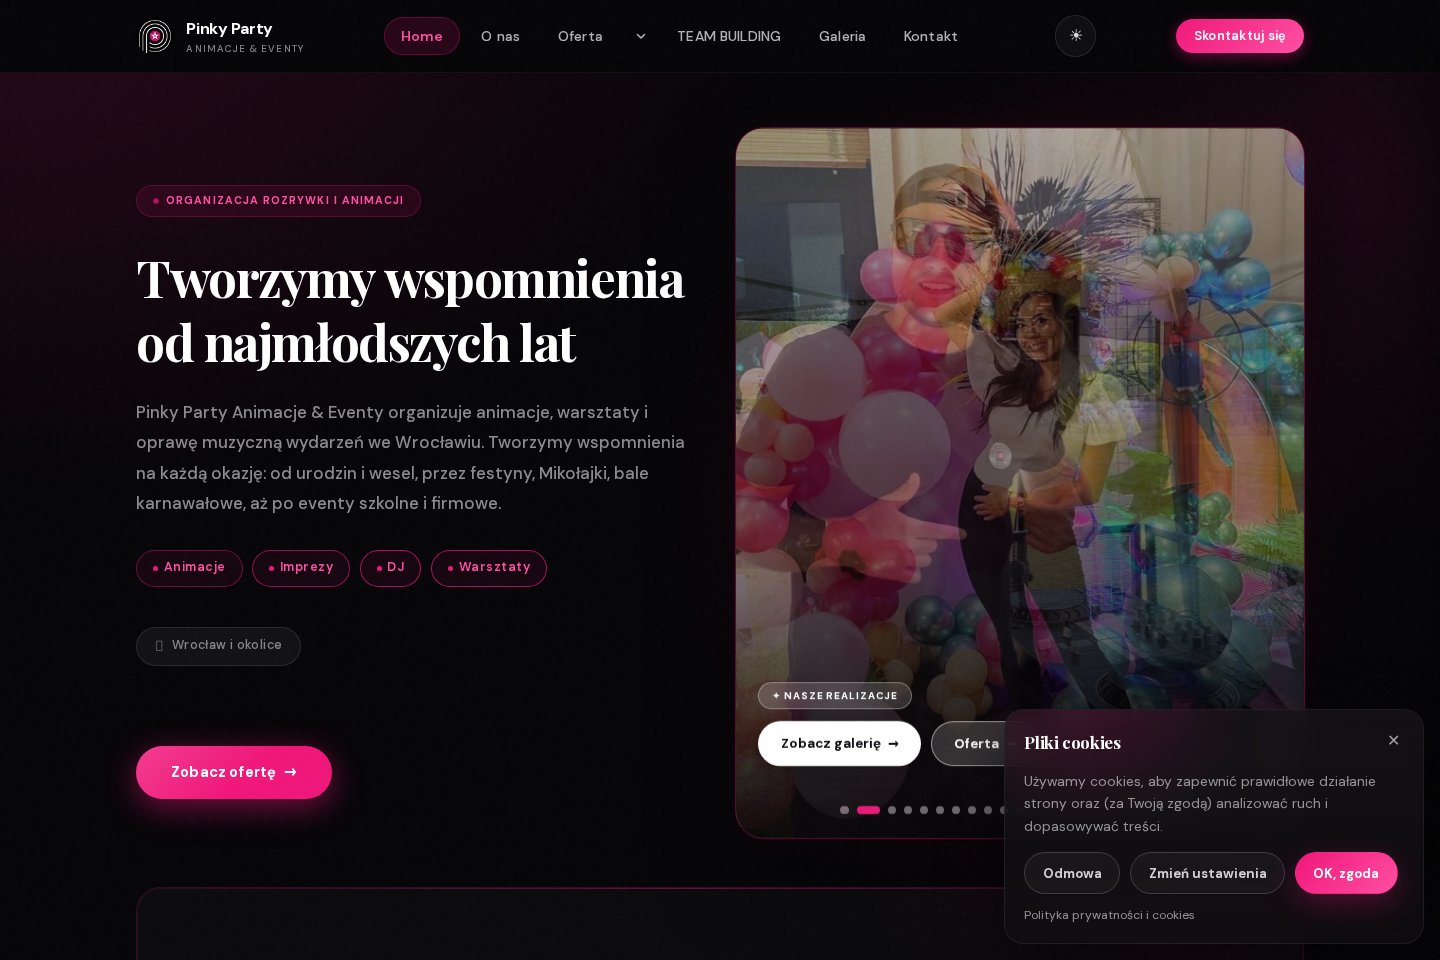Open Zmień ustawienia cookie settings

(x=1207, y=873)
